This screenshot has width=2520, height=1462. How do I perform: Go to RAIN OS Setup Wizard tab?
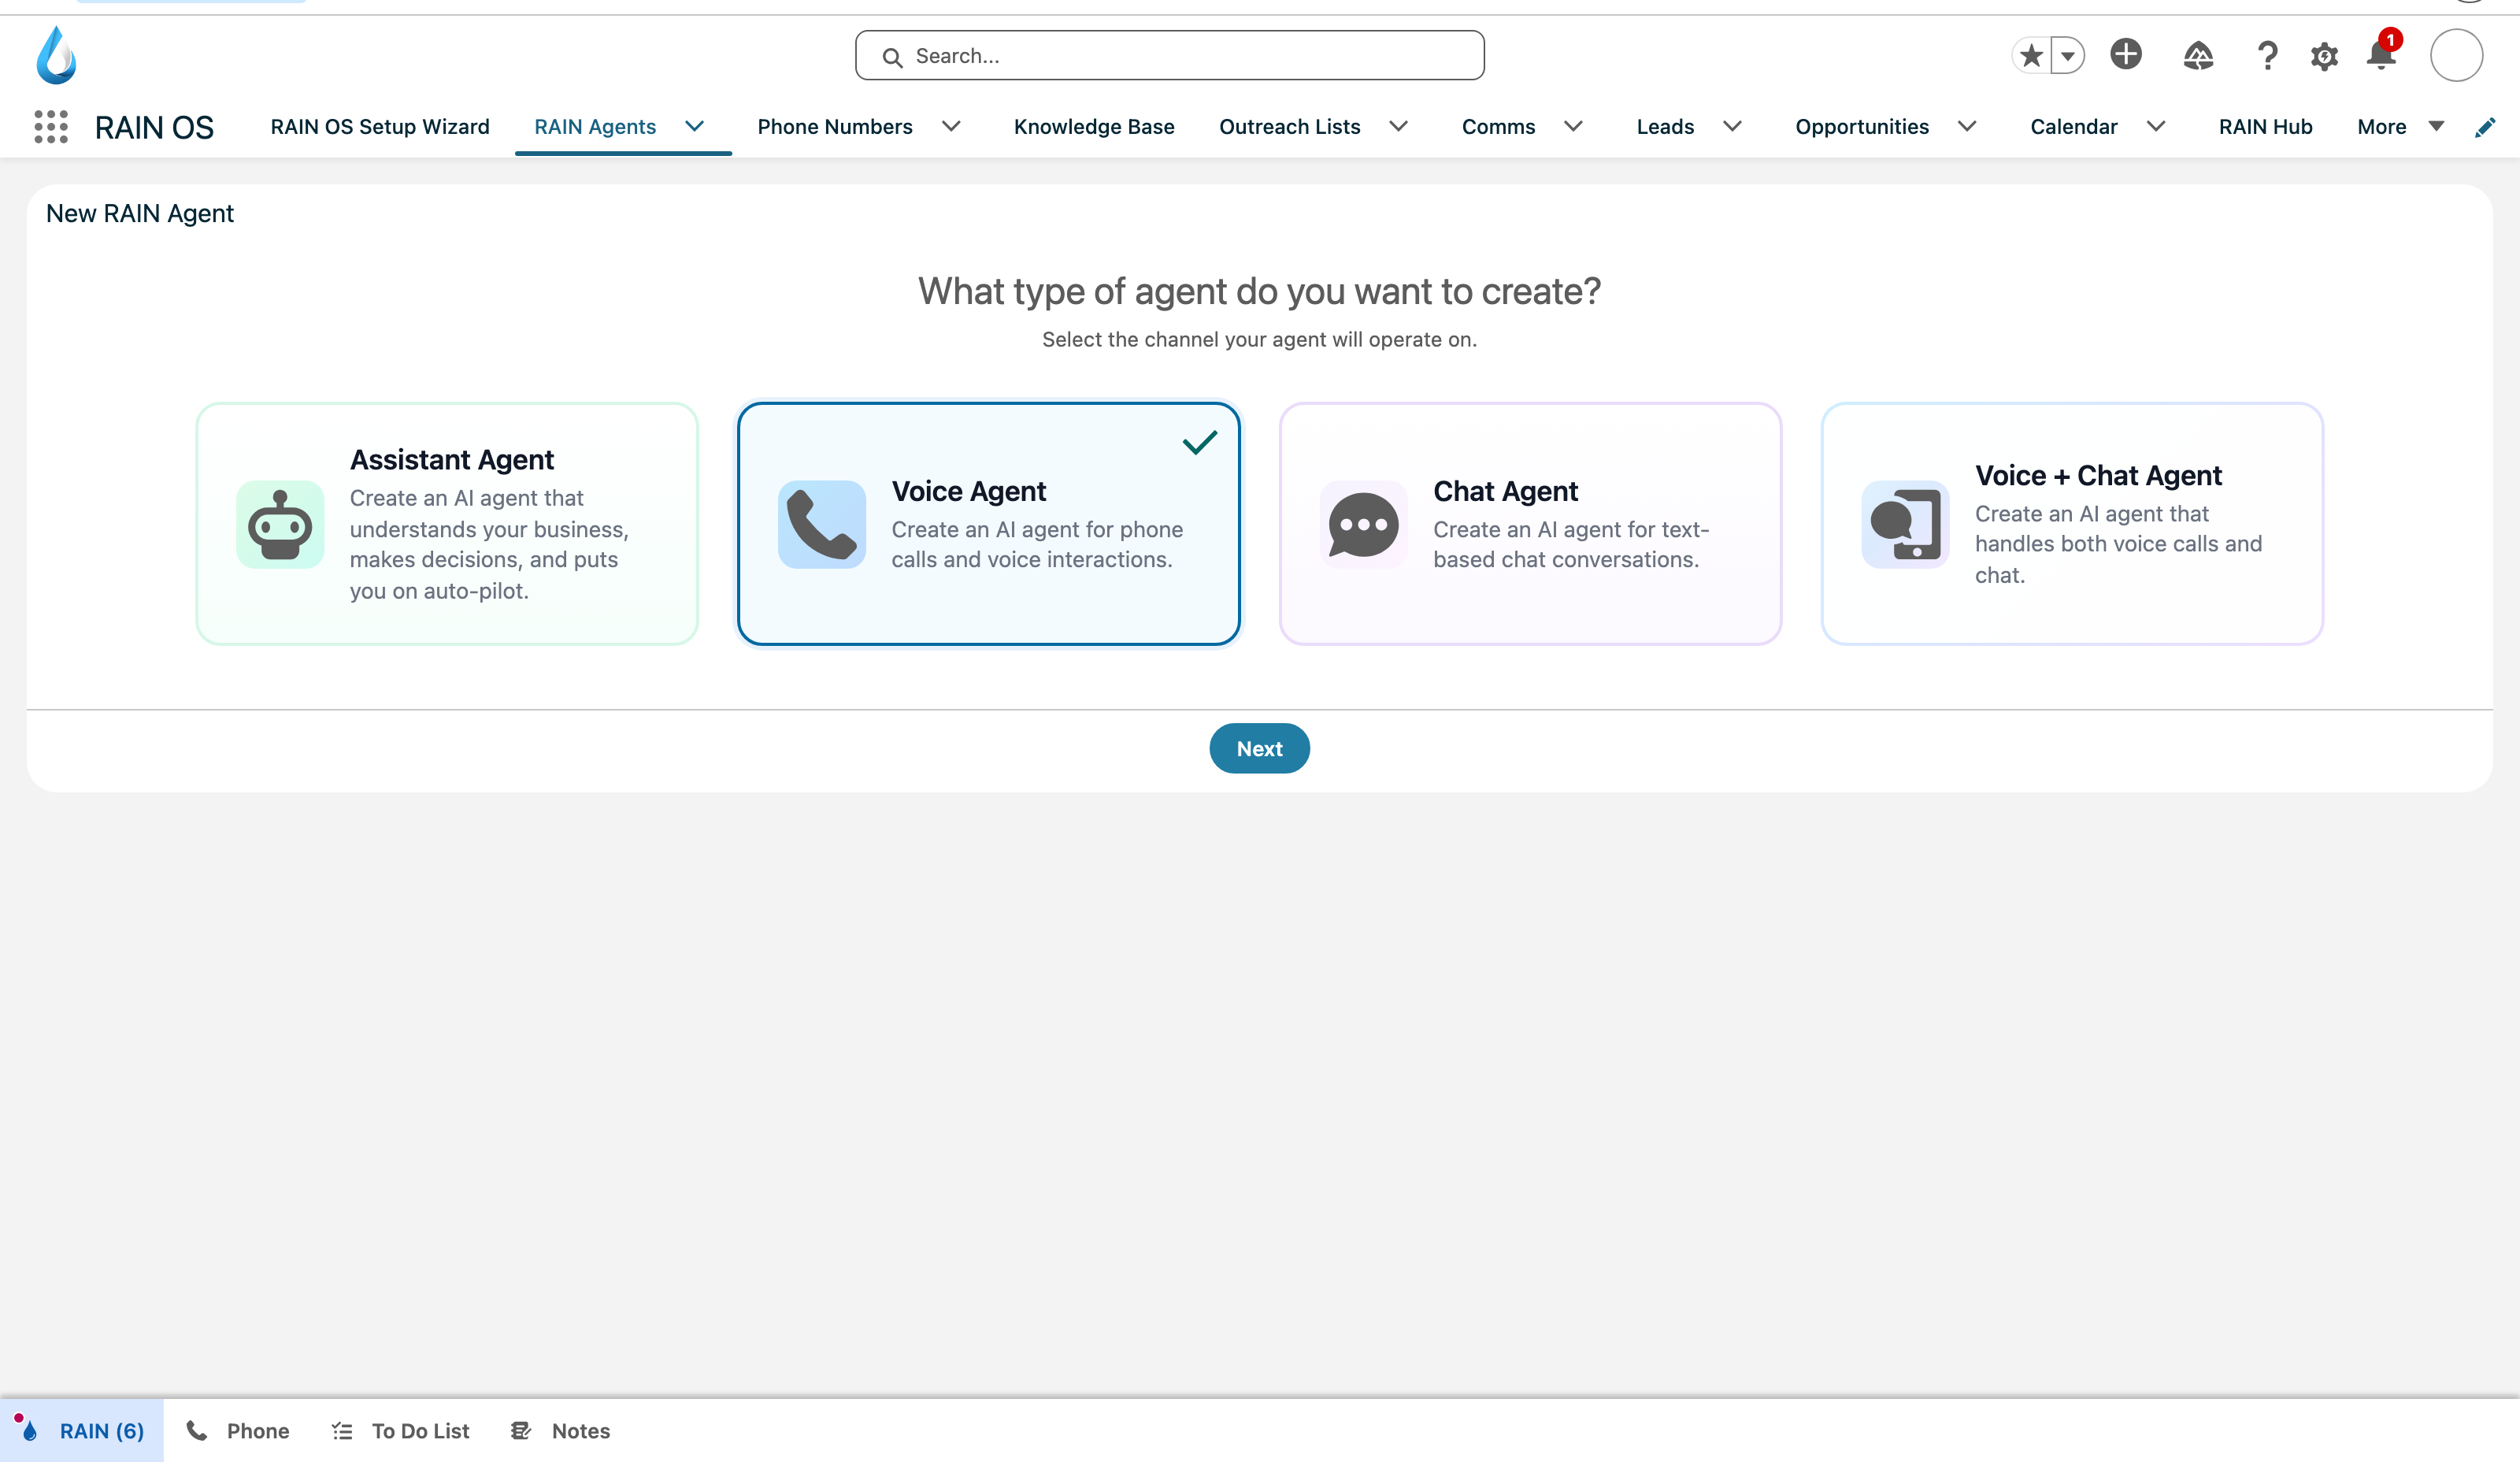point(380,127)
